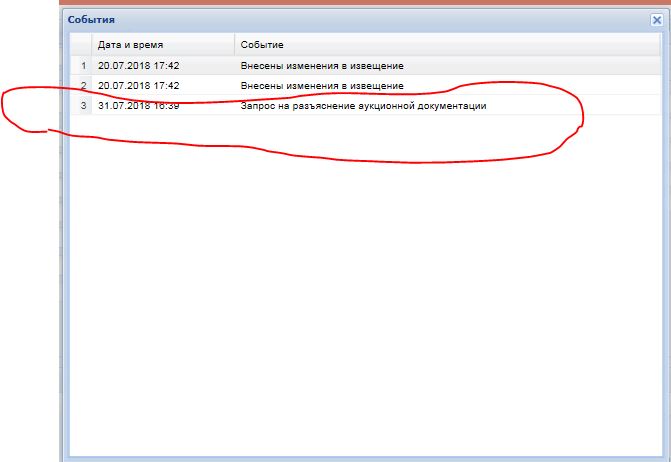The width and height of the screenshot is (671, 462).
Task: Select row number 3 cell
Action: coord(83,106)
